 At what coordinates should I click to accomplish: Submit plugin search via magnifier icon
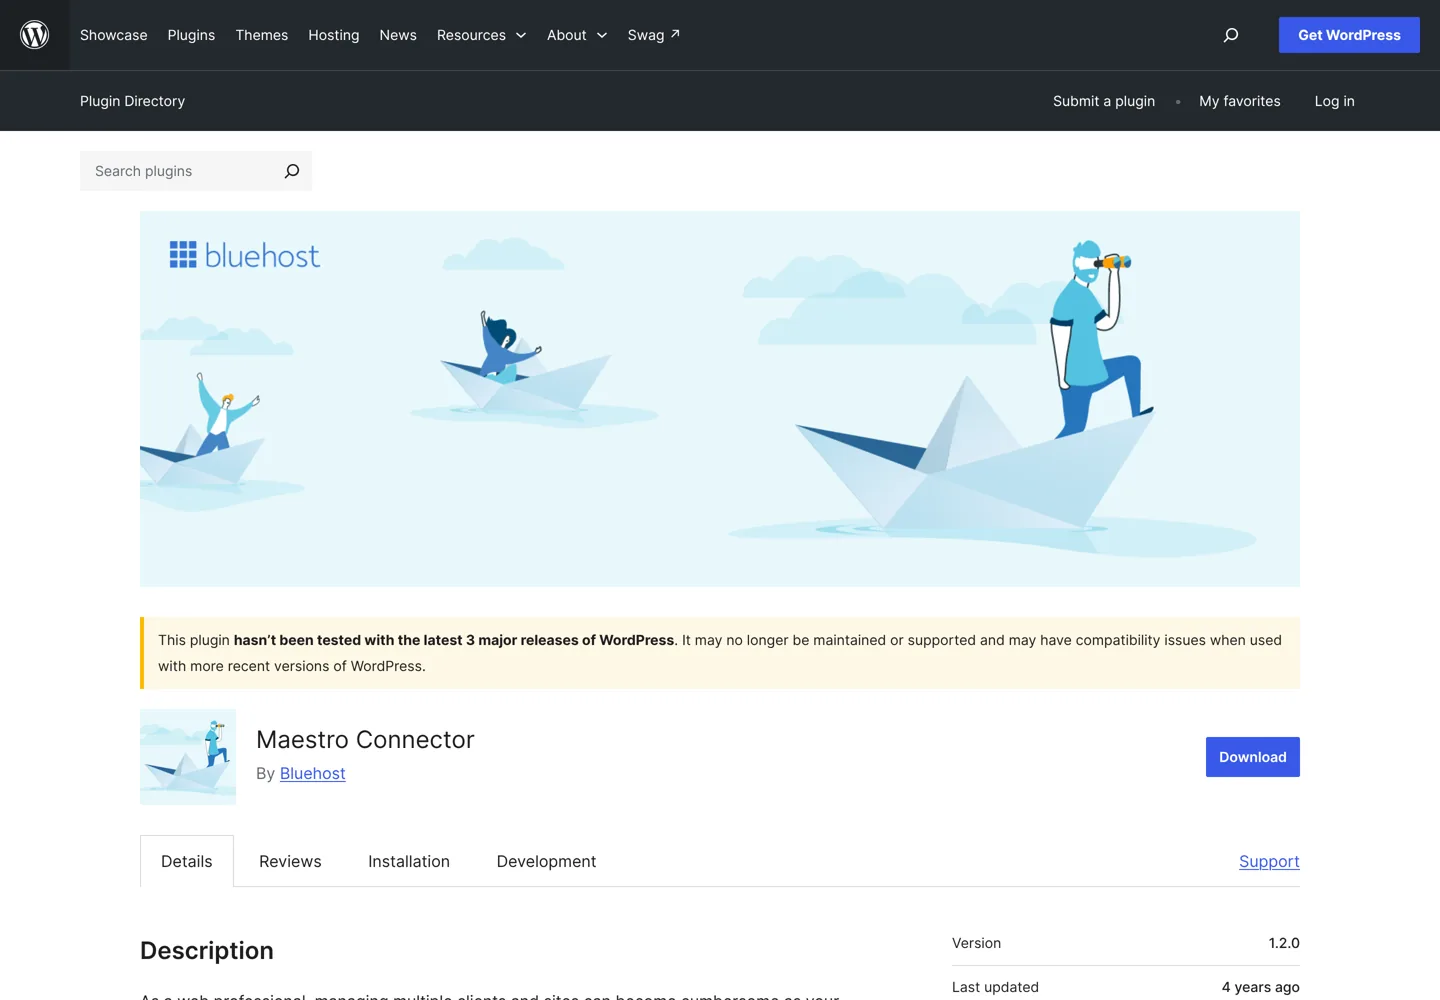(x=292, y=171)
